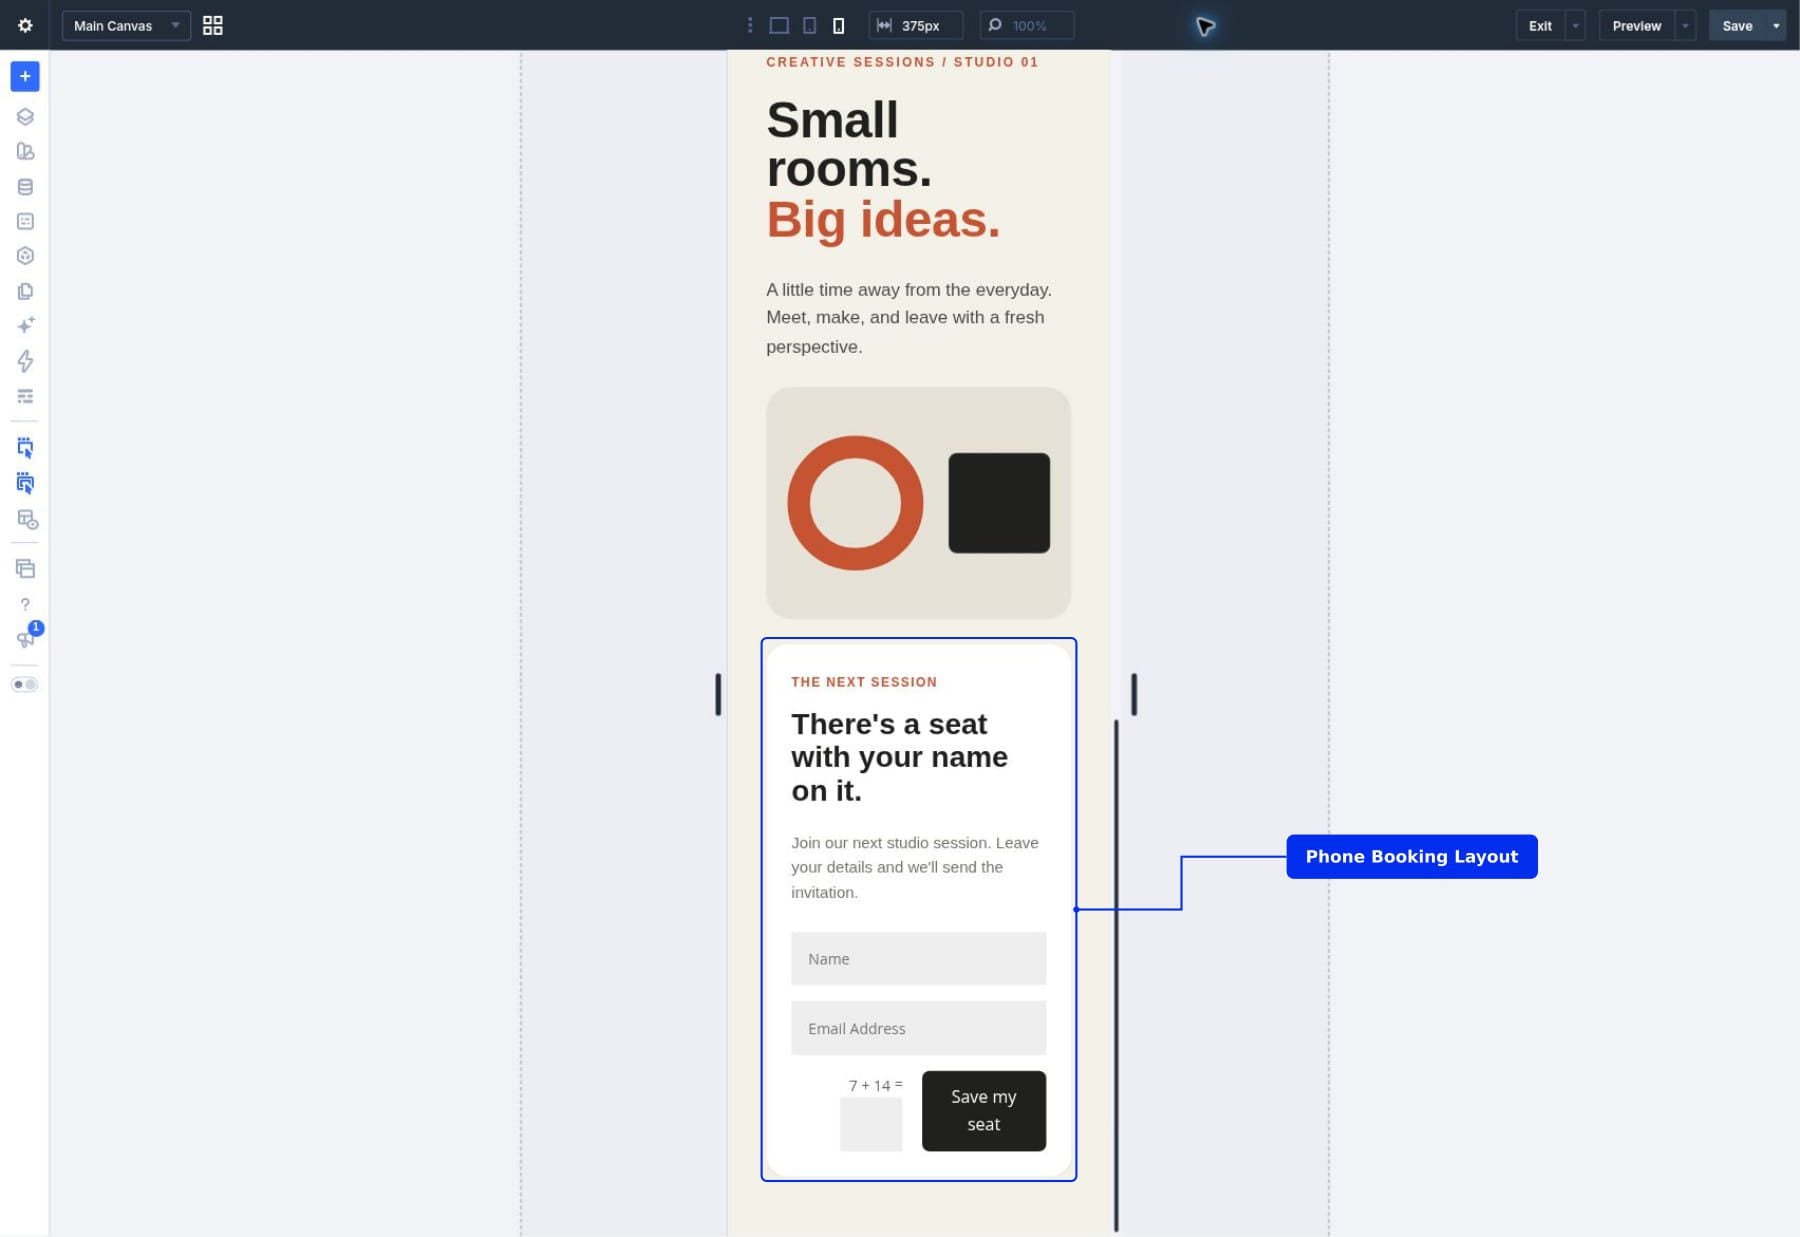Open the Layers panel icon
1800x1237 pixels.
point(25,117)
